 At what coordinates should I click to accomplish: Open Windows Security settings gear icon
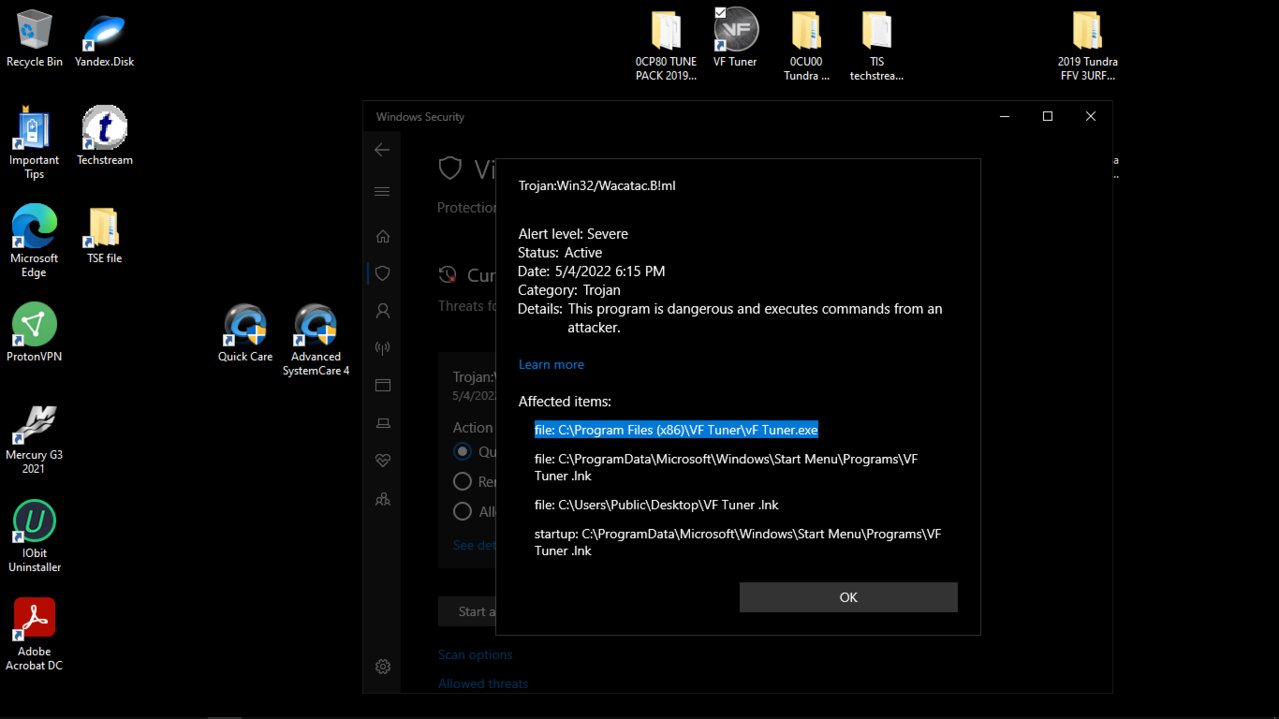pyautogui.click(x=383, y=666)
